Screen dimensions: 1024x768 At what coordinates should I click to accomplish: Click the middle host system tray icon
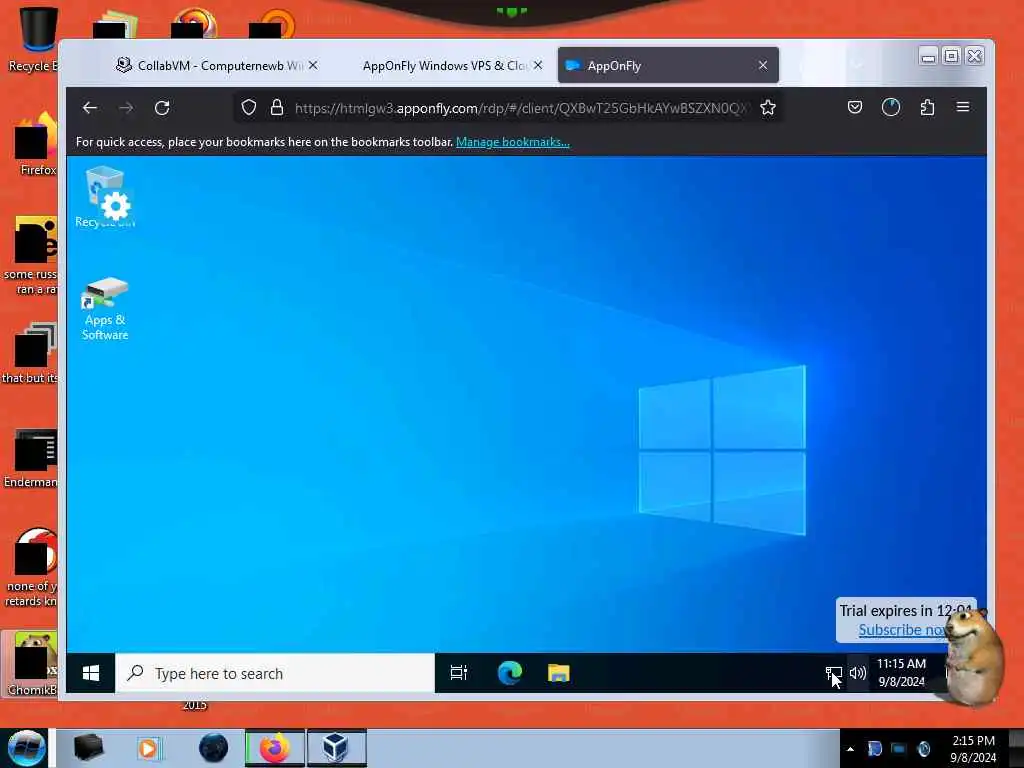[x=899, y=749]
